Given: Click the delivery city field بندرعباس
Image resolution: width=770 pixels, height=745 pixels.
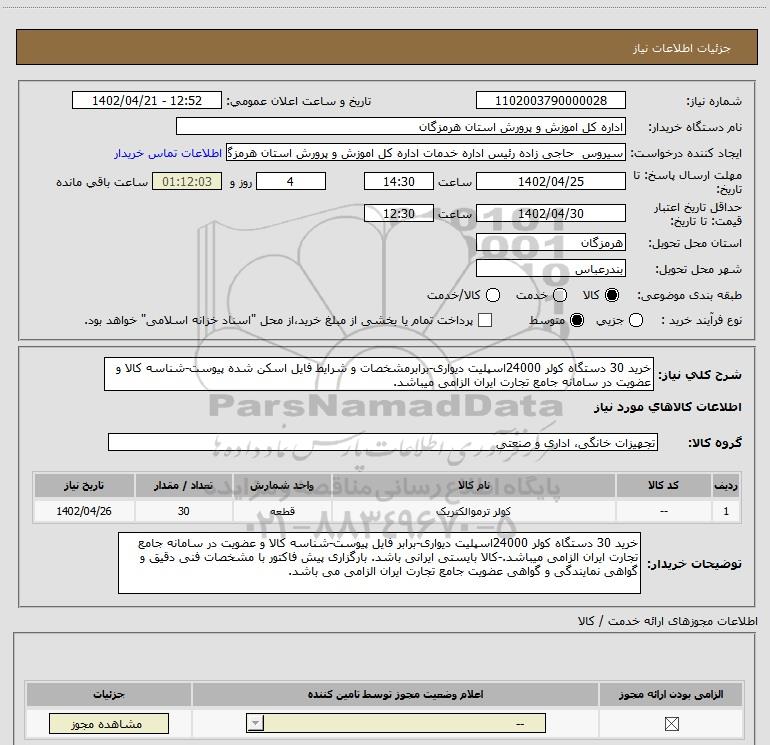Looking at the screenshot, I should click(x=550, y=268).
